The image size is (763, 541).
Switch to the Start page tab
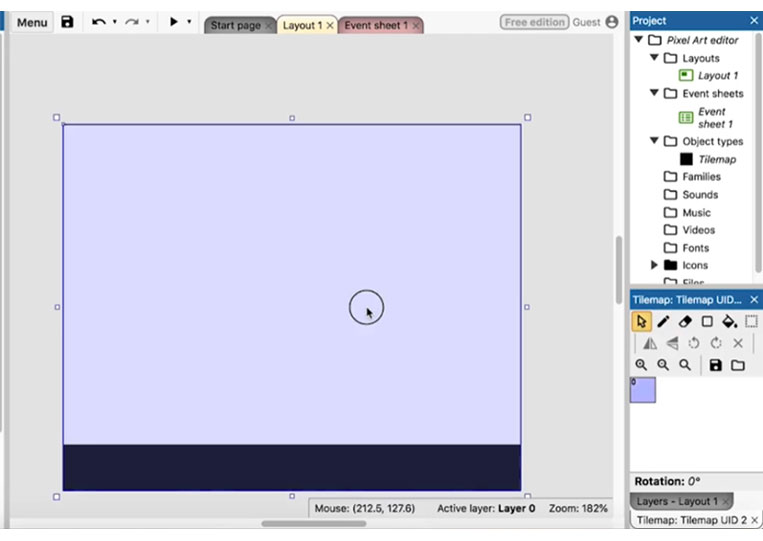tap(236, 25)
